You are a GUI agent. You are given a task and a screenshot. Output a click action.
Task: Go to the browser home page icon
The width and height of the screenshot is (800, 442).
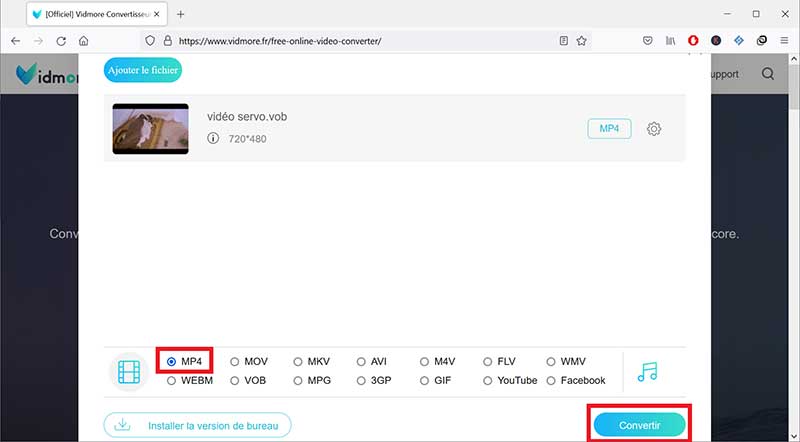(x=84, y=41)
